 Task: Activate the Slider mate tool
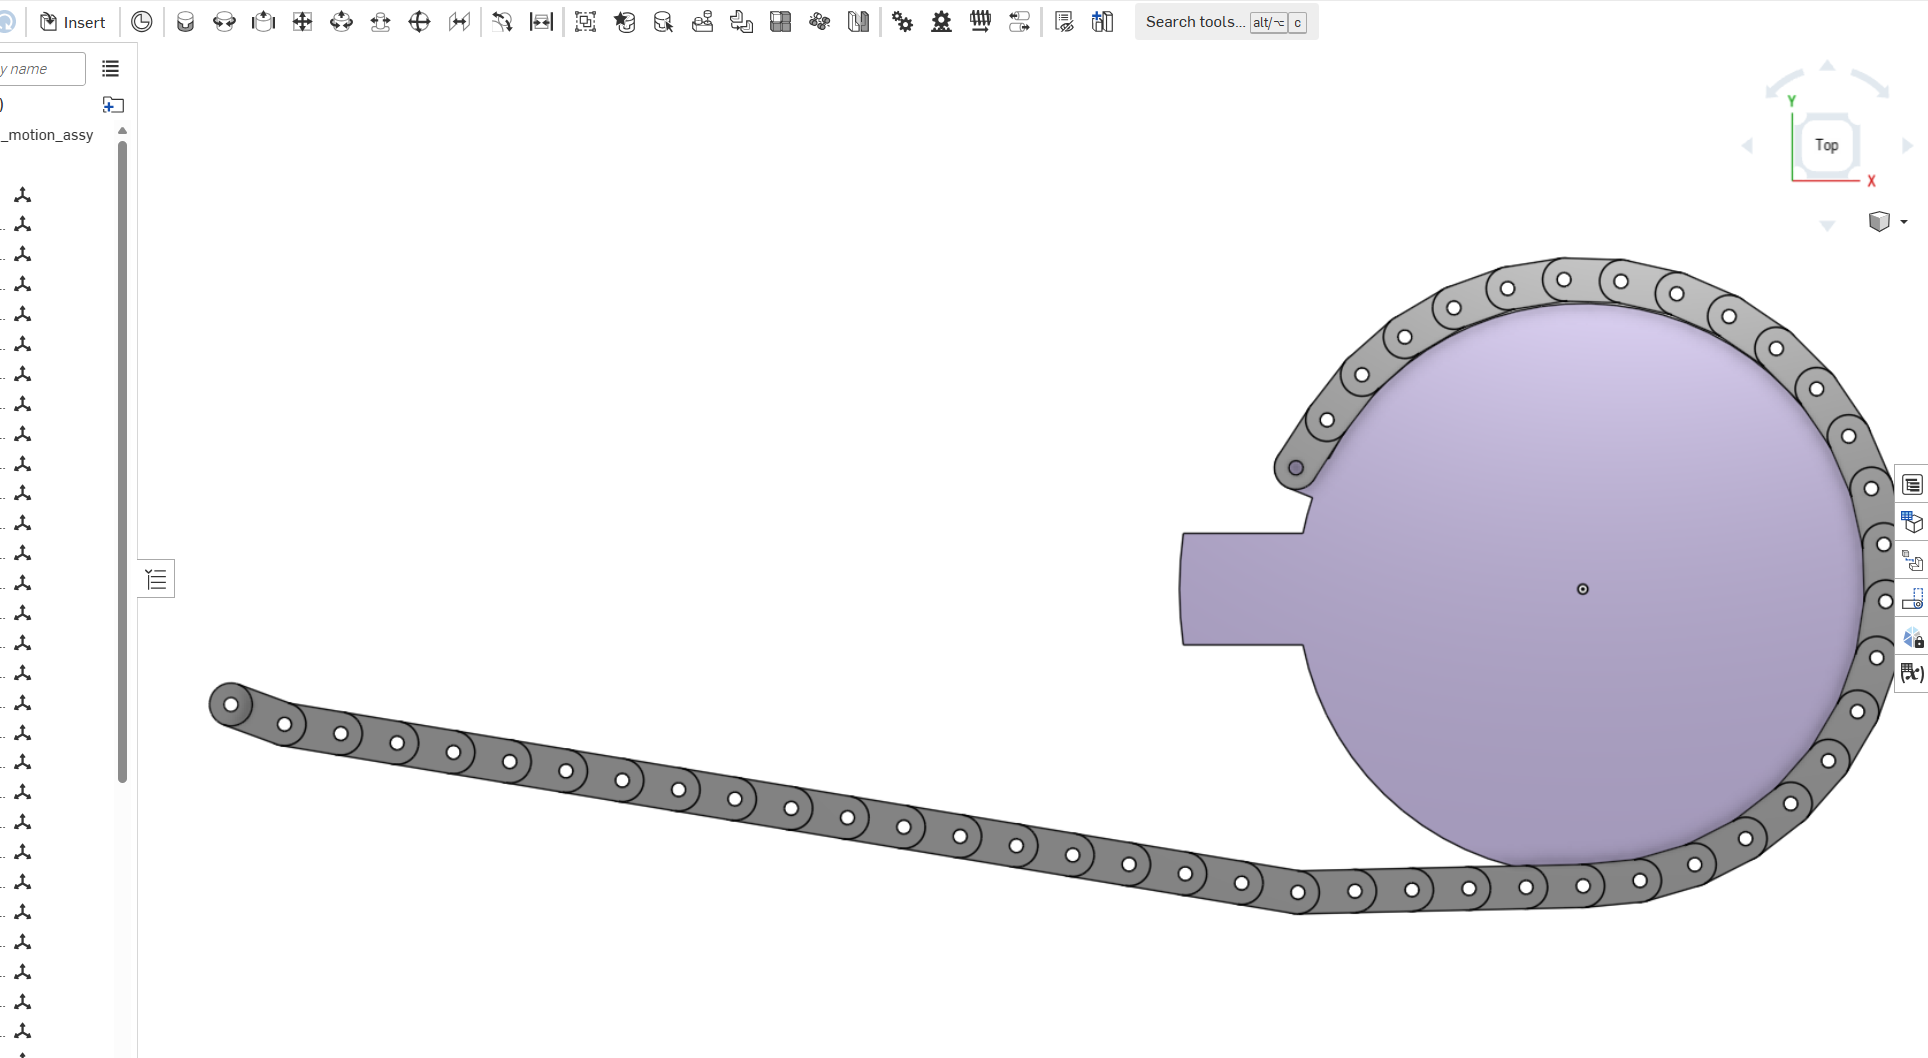264,21
